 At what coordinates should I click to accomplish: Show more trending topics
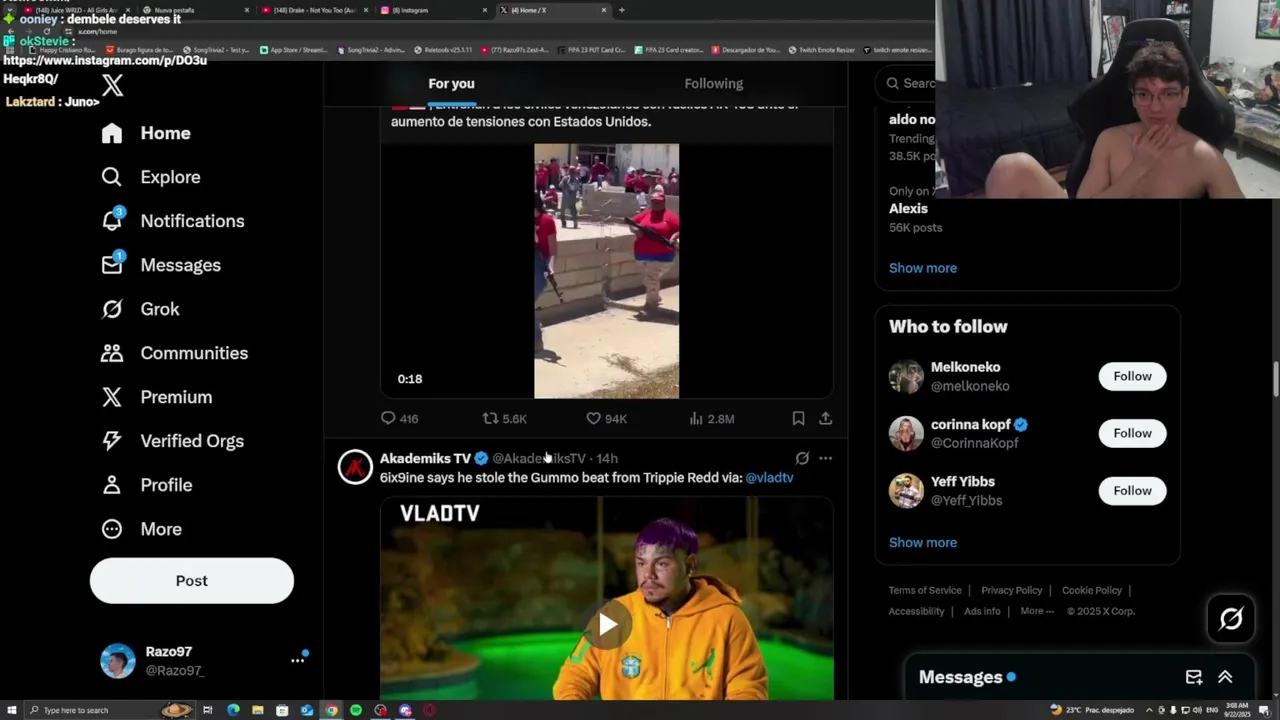[x=923, y=268]
